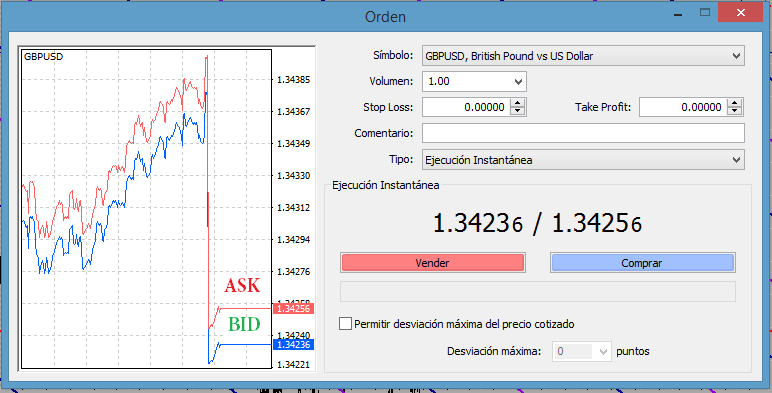Expand the Desviación máxima dropdown
Image resolution: width=772 pixels, height=393 pixels.
(x=603, y=352)
